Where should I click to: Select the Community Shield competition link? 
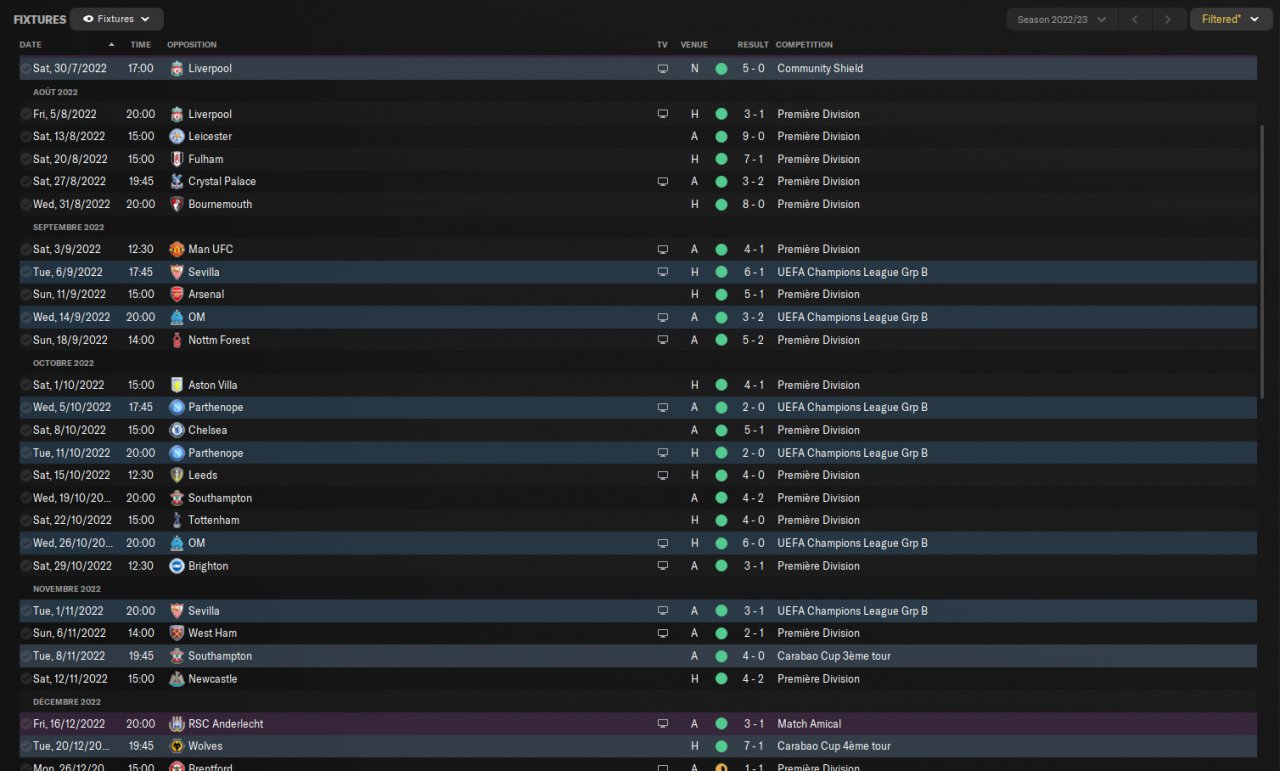point(820,68)
